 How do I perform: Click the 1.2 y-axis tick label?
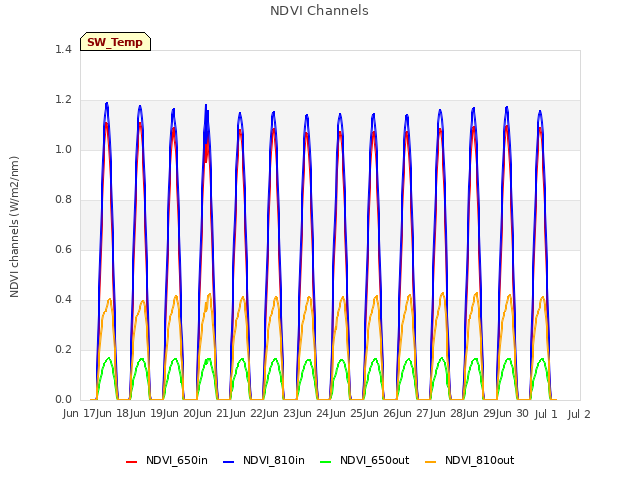(x=63, y=100)
